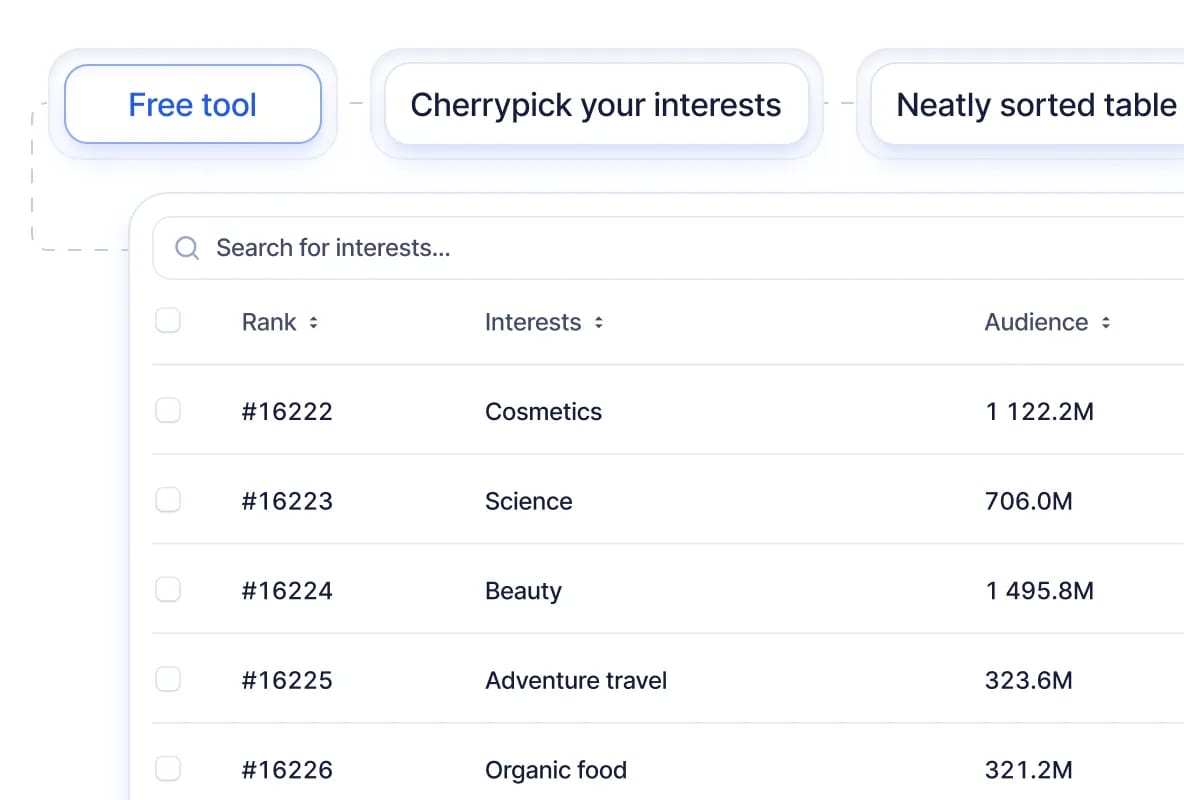Screen dimensions: 1184x800
Task: Check the Cosmetics row checkbox
Action: click(x=168, y=411)
